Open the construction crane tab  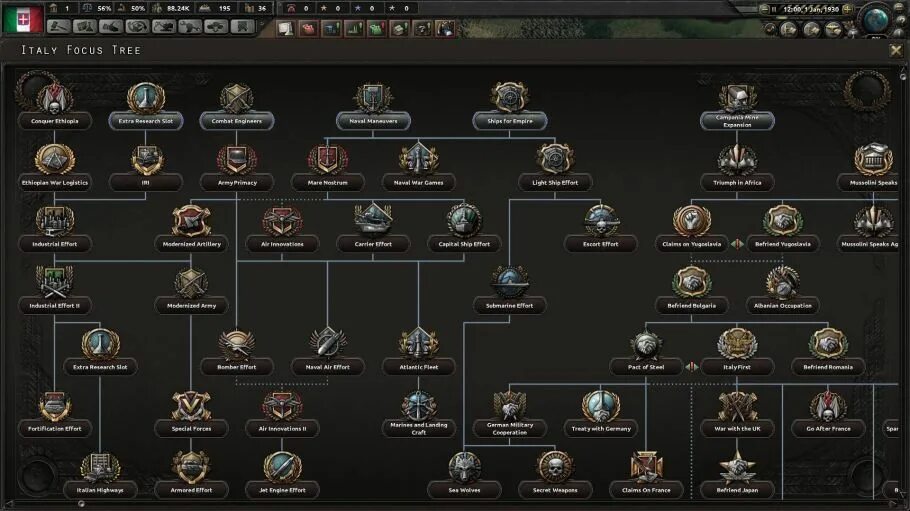pyautogui.click(x=164, y=27)
